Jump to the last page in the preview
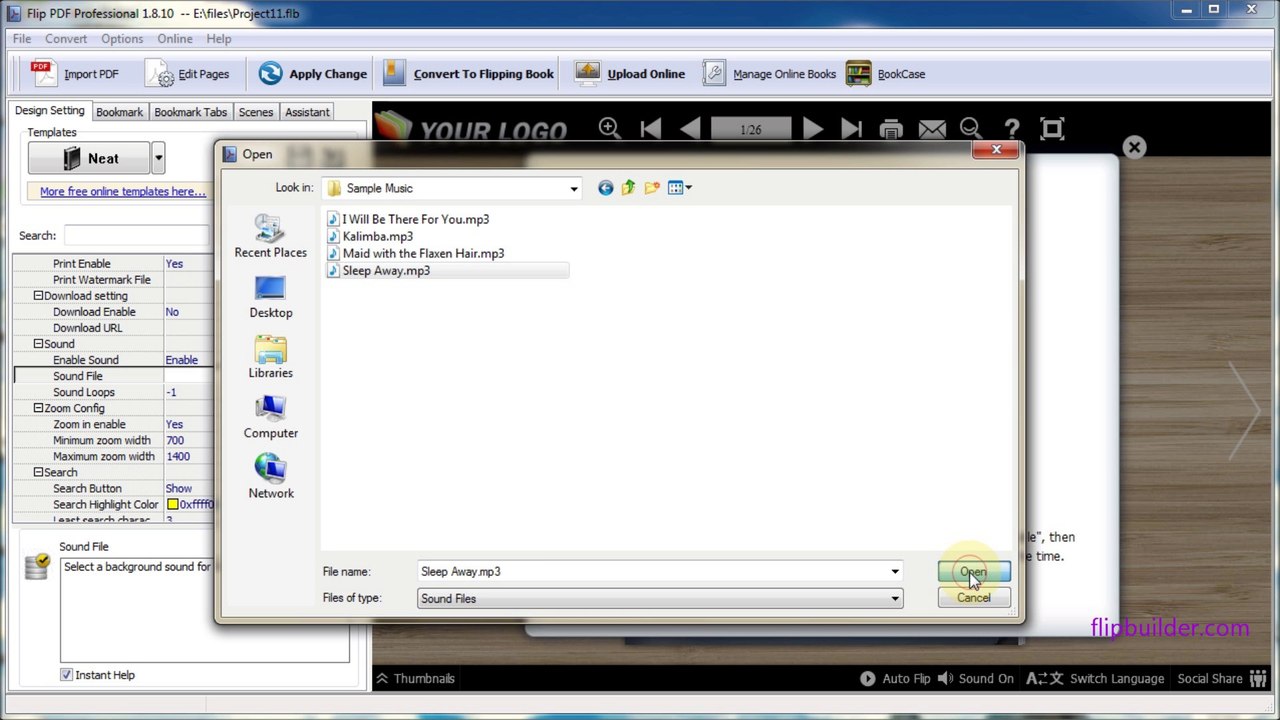This screenshot has width=1280, height=720. click(851, 129)
